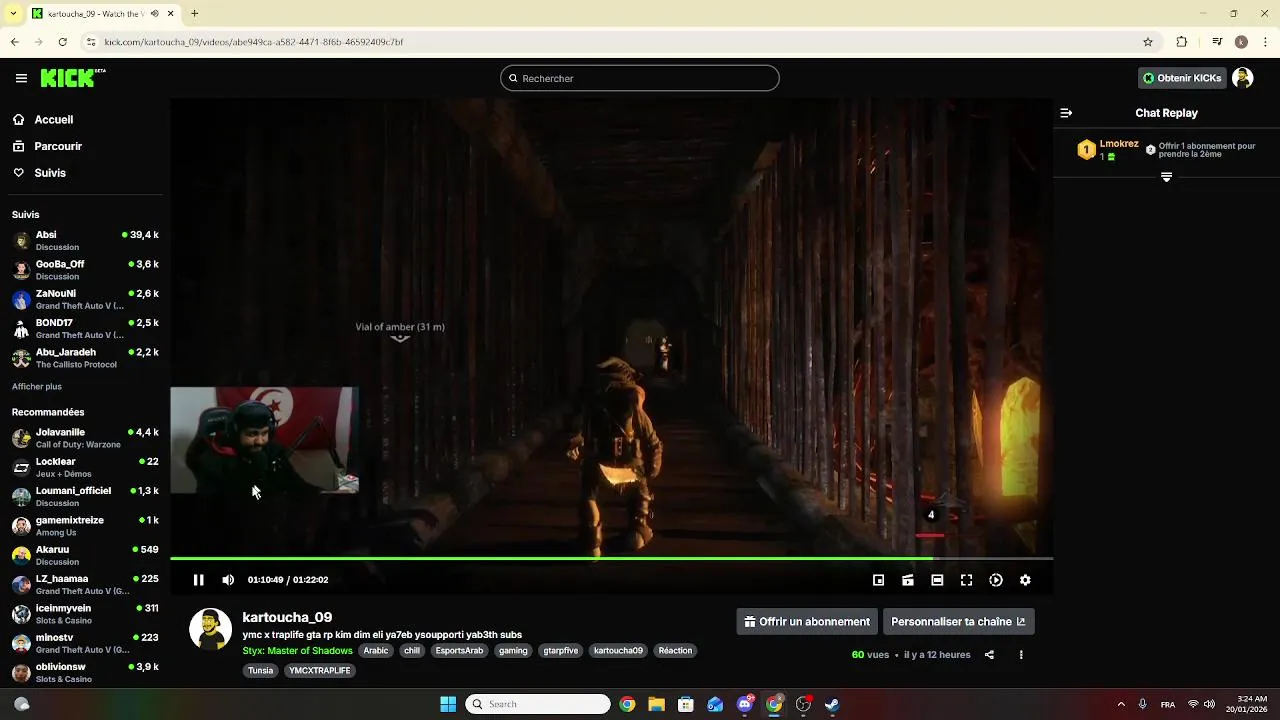Expand the gifted subs leaderboard chevron
Image resolution: width=1280 pixels, height=720 pixels.
coord(1166,177)
